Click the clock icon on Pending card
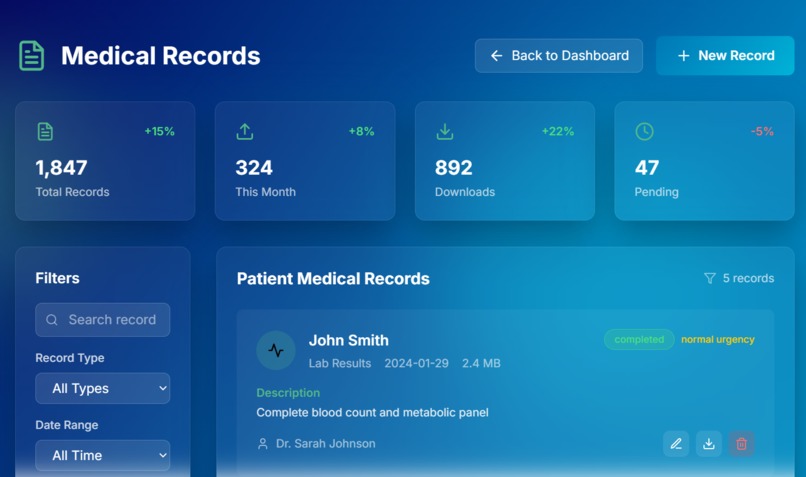This screenshot has height=477, width=806. pos(644,132)
